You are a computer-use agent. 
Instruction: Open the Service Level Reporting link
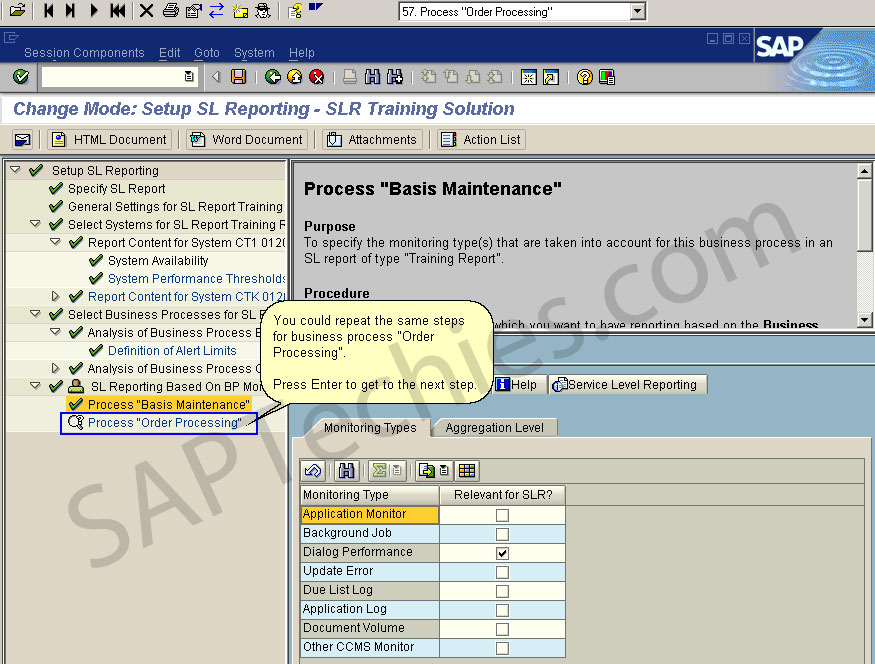627,384
